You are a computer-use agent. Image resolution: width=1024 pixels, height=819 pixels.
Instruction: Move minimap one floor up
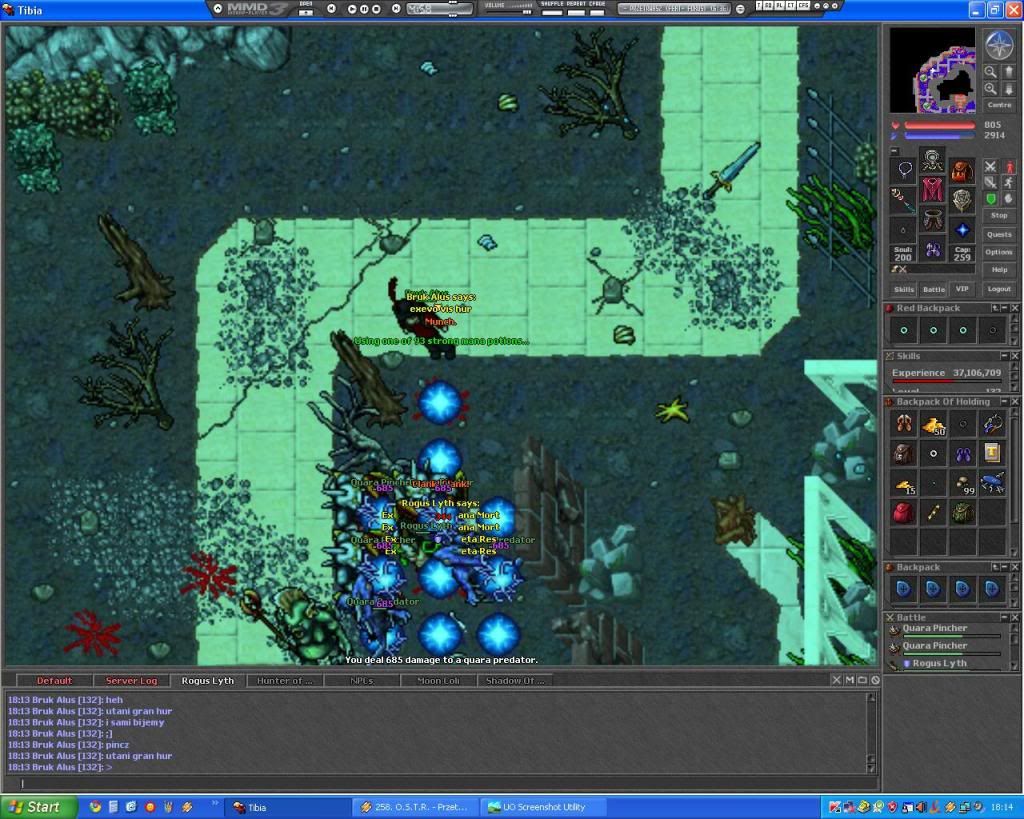tap(1008, 71)
